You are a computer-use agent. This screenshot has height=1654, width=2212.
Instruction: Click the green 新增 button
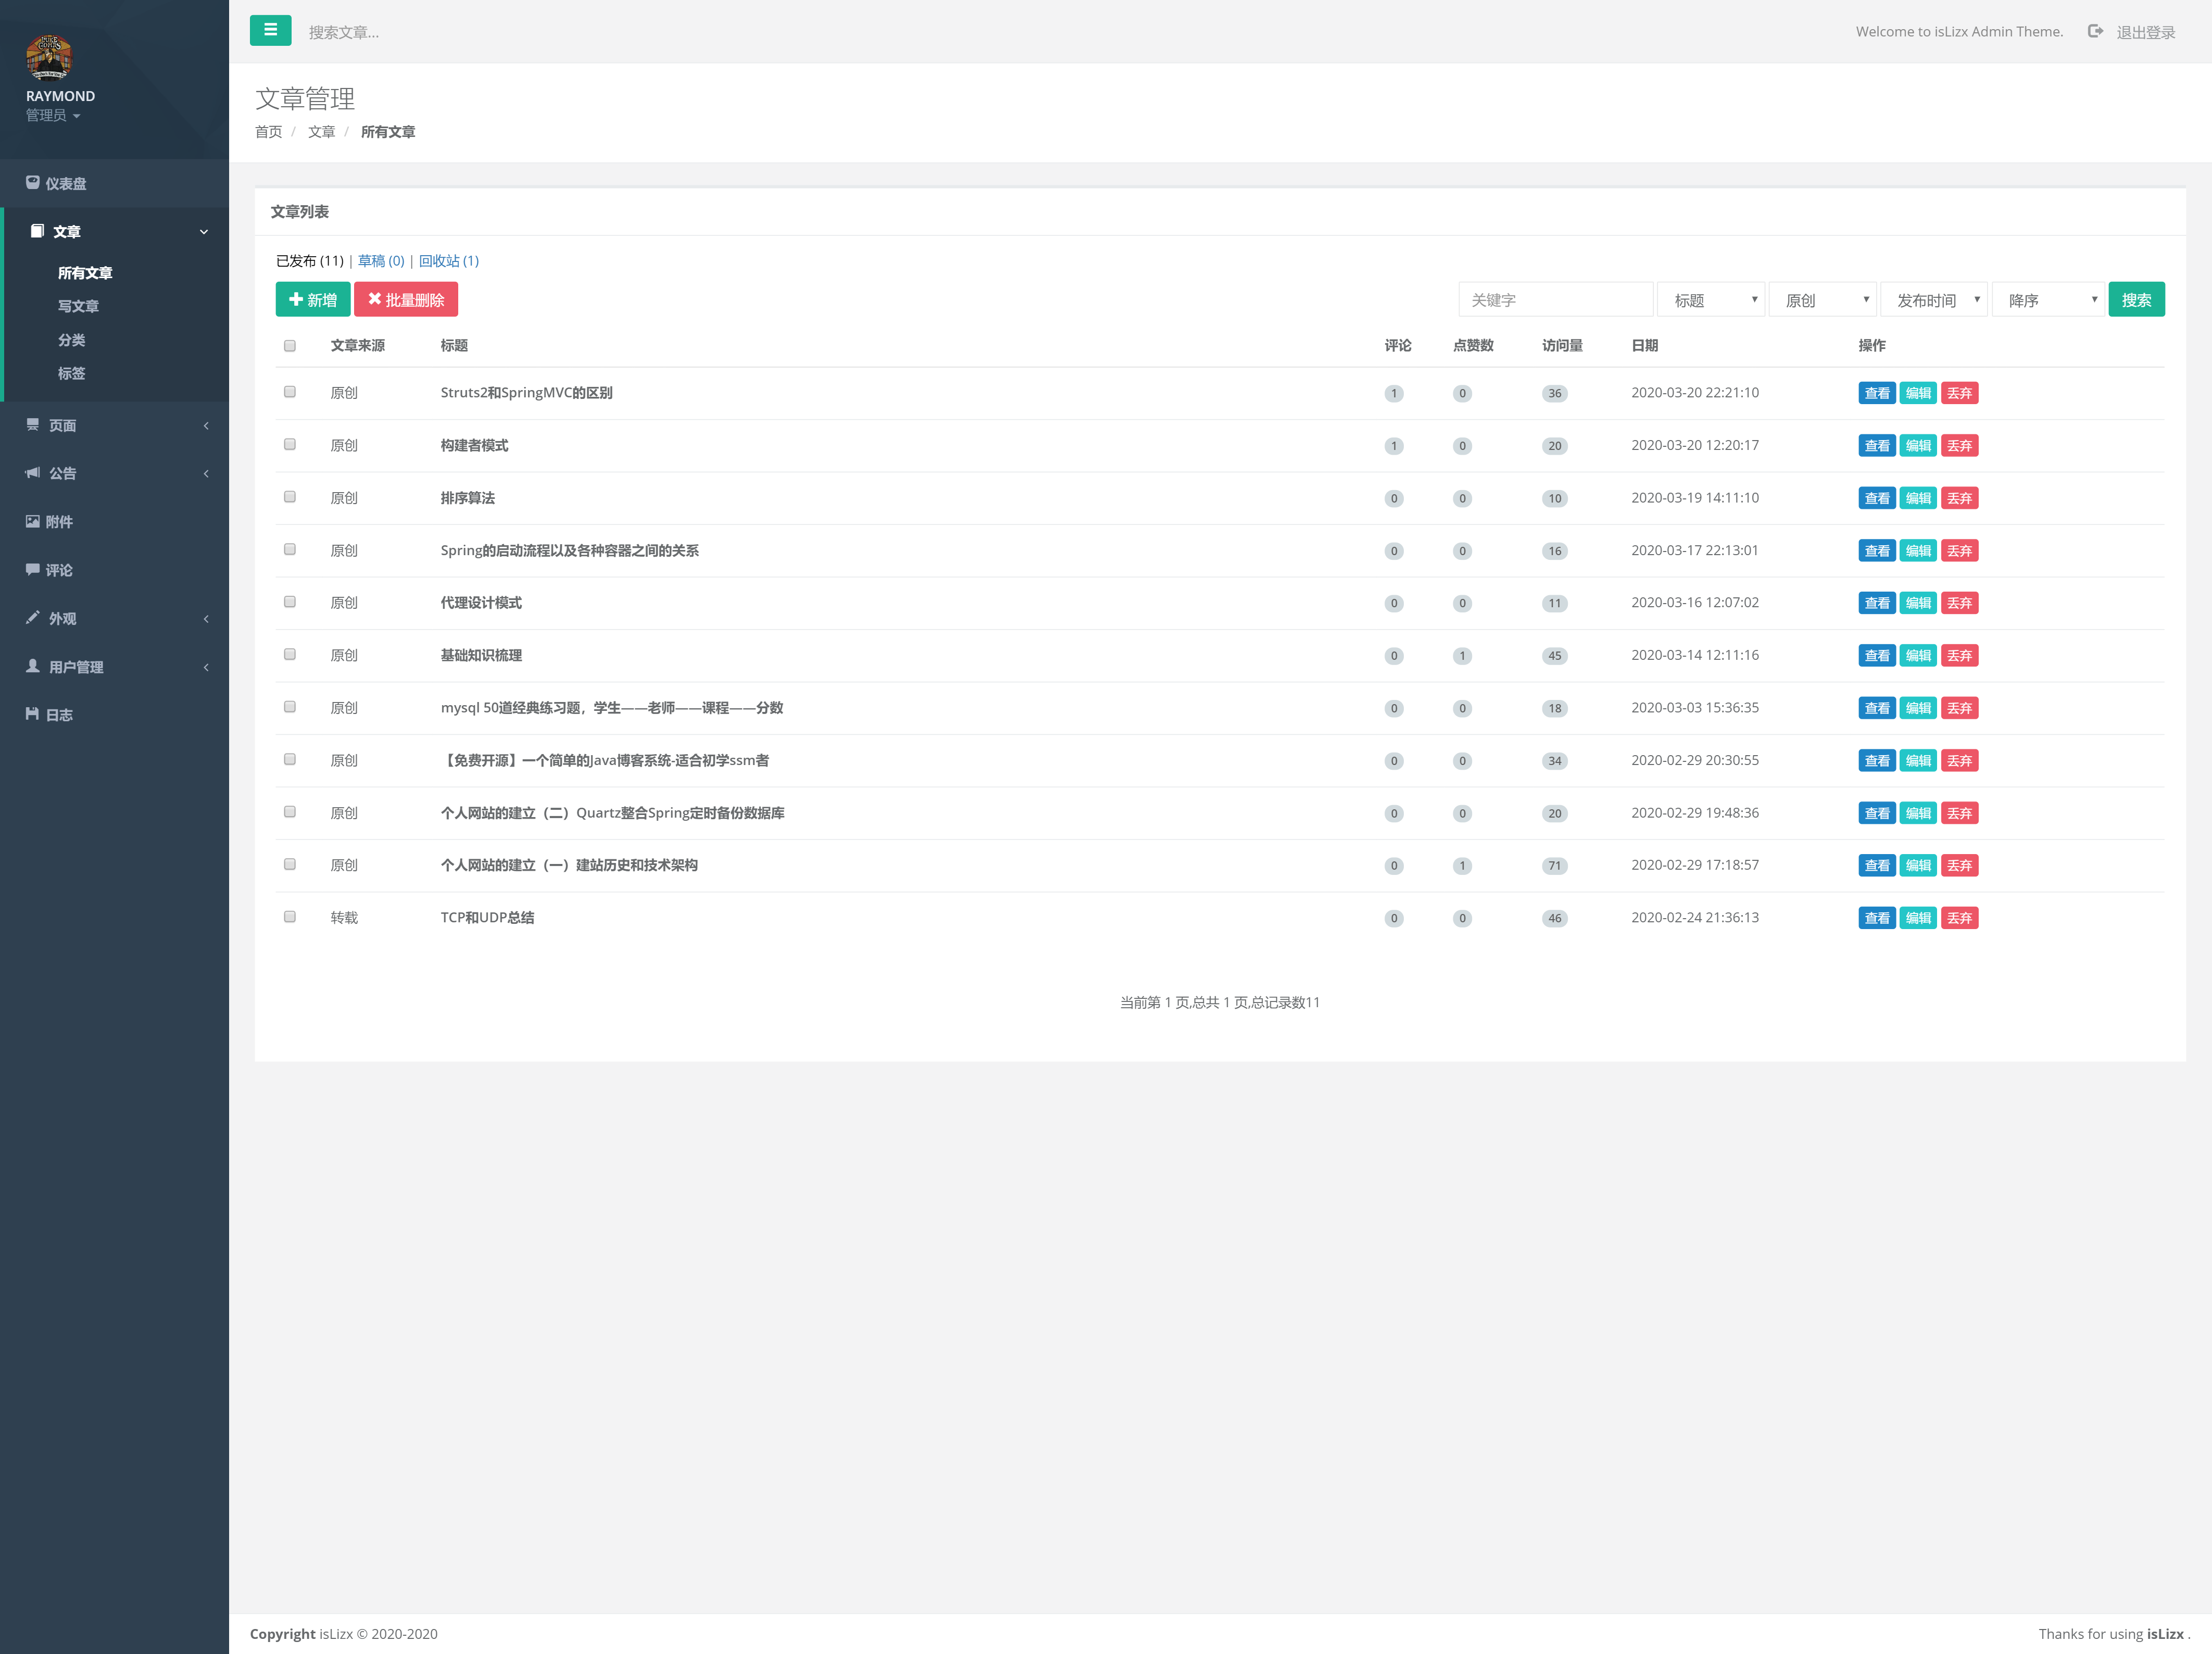pyautogui.click(x=313, y=300)
